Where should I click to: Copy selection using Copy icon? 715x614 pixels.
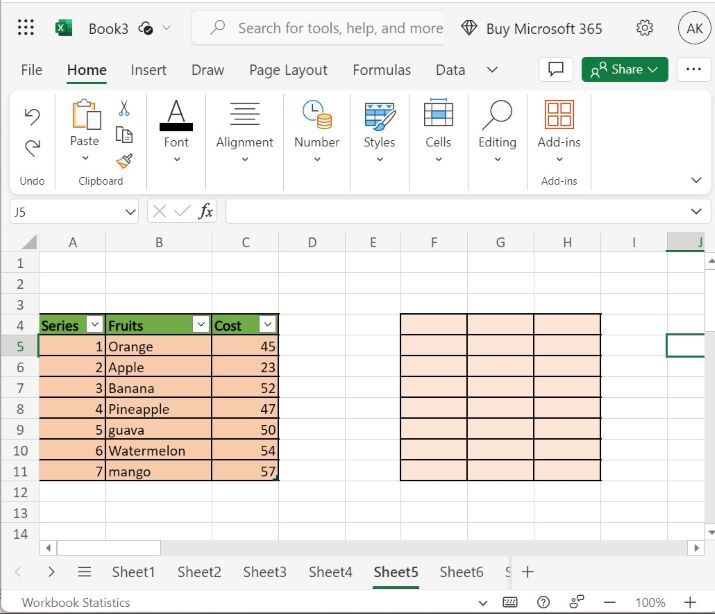(124, 135)
